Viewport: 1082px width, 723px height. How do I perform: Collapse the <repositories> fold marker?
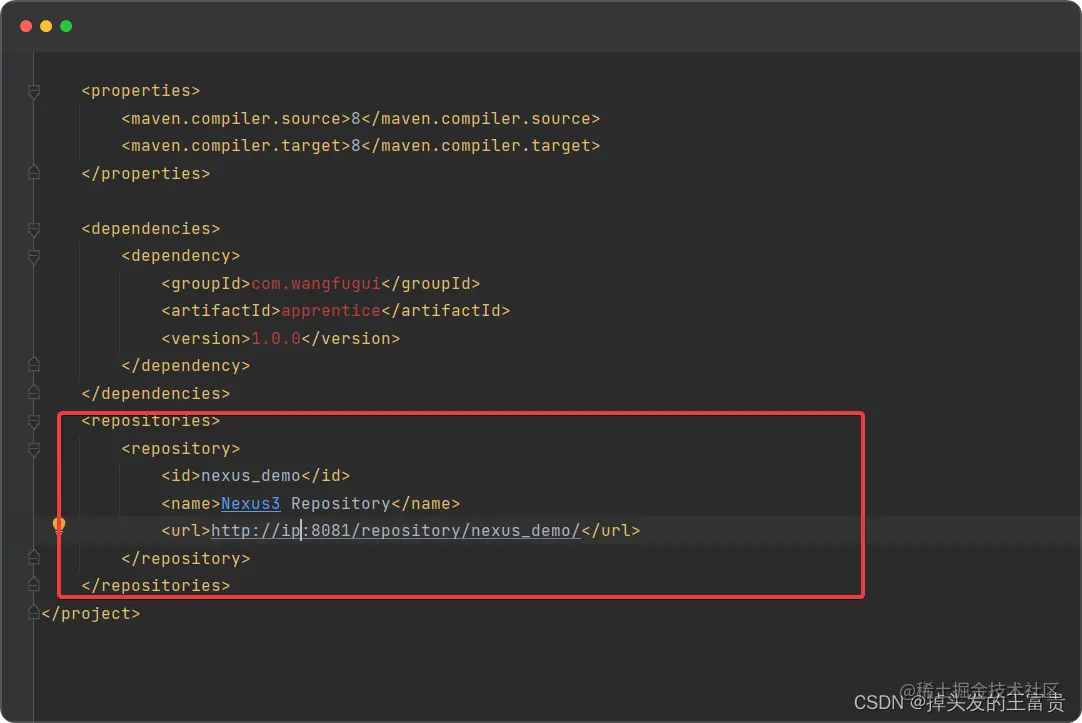[33, 421]
